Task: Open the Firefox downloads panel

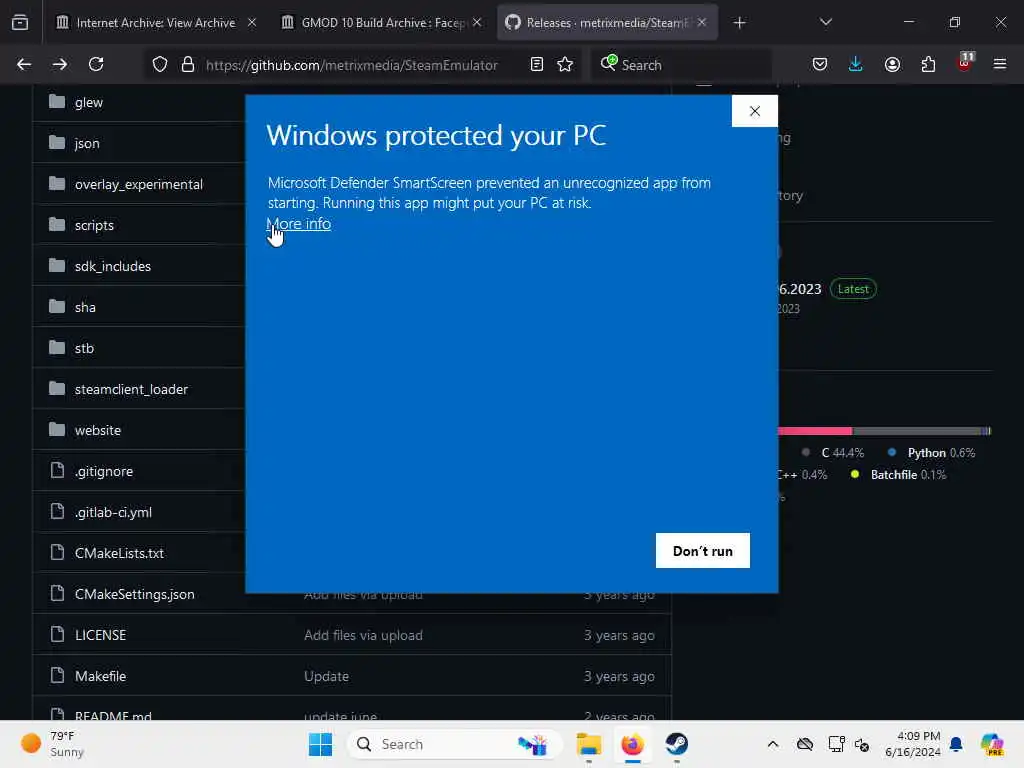Action: 856,64
